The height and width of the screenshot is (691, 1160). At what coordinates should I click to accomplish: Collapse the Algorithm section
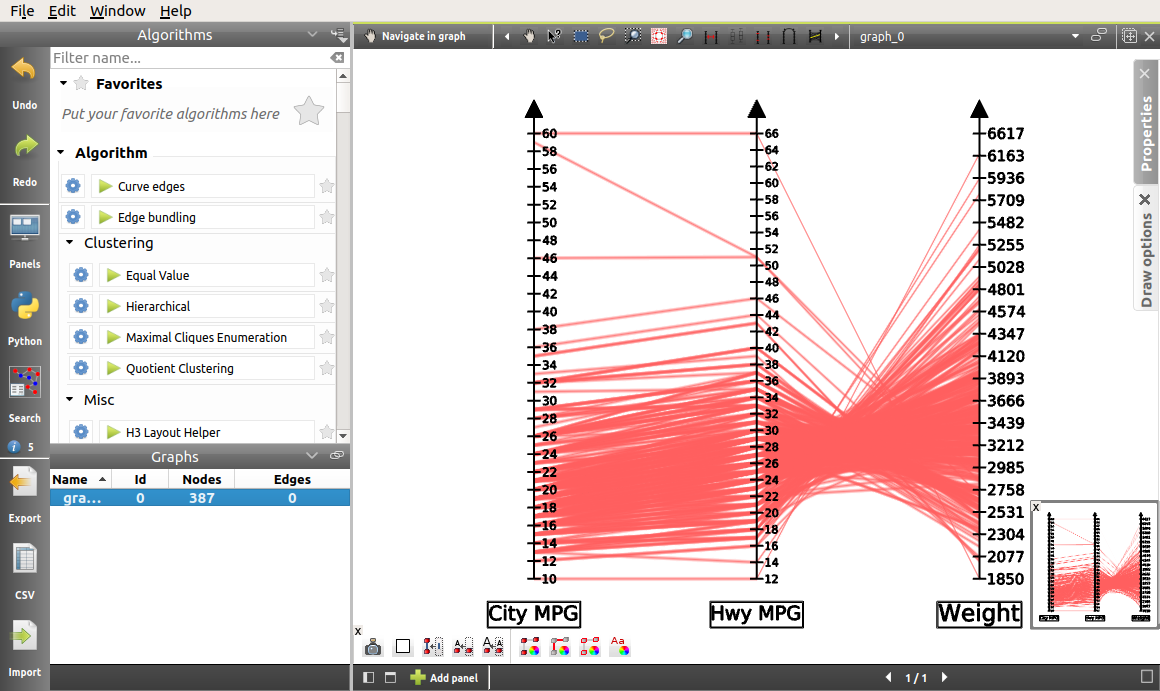click(61, 153)
